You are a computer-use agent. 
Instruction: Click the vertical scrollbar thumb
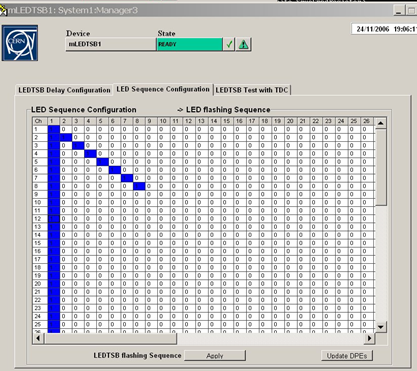[x=381, y=168]
